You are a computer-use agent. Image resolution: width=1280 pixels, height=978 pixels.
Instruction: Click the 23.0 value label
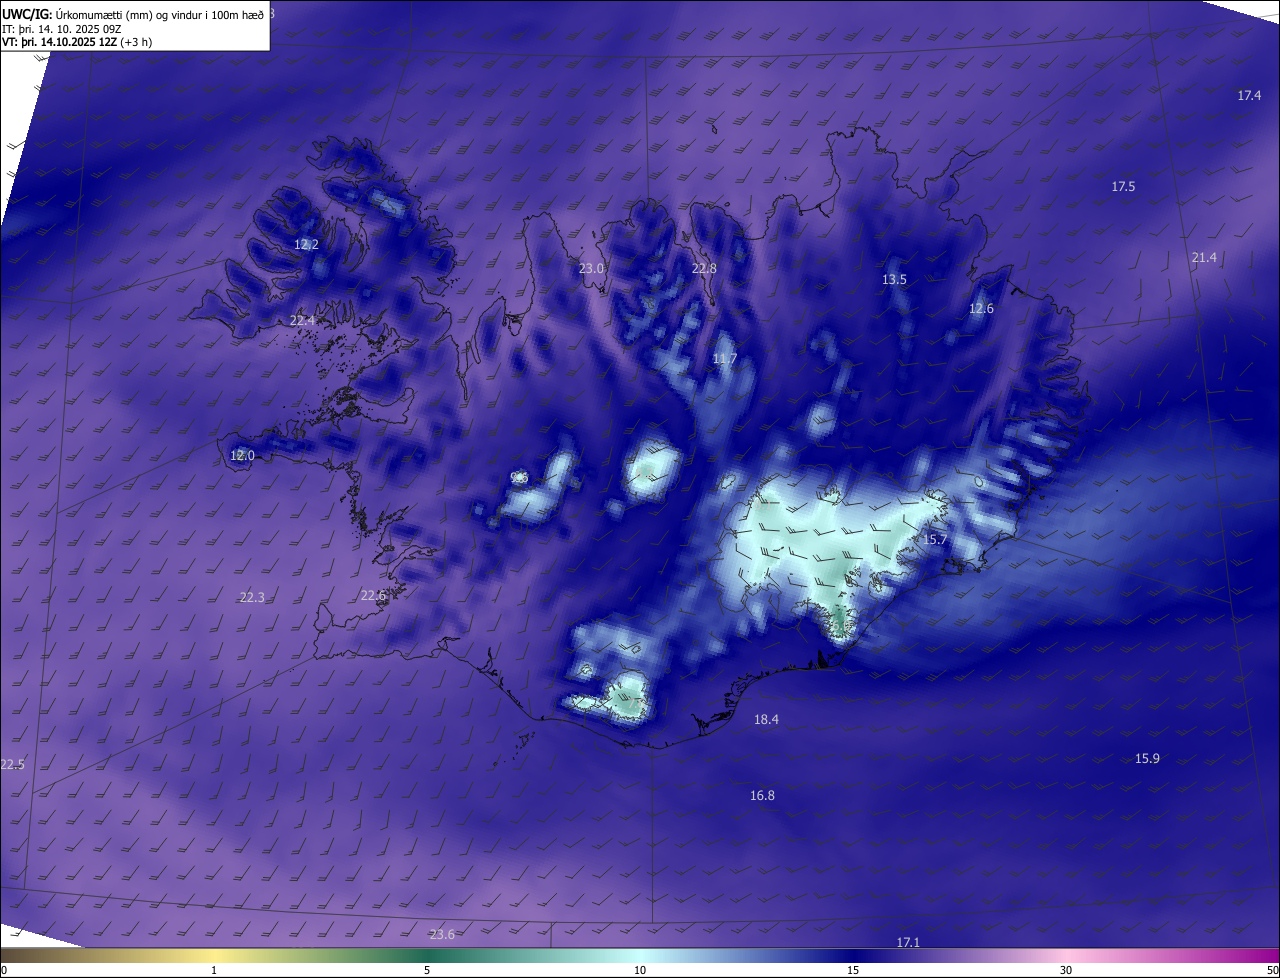[x=591, y=269]
